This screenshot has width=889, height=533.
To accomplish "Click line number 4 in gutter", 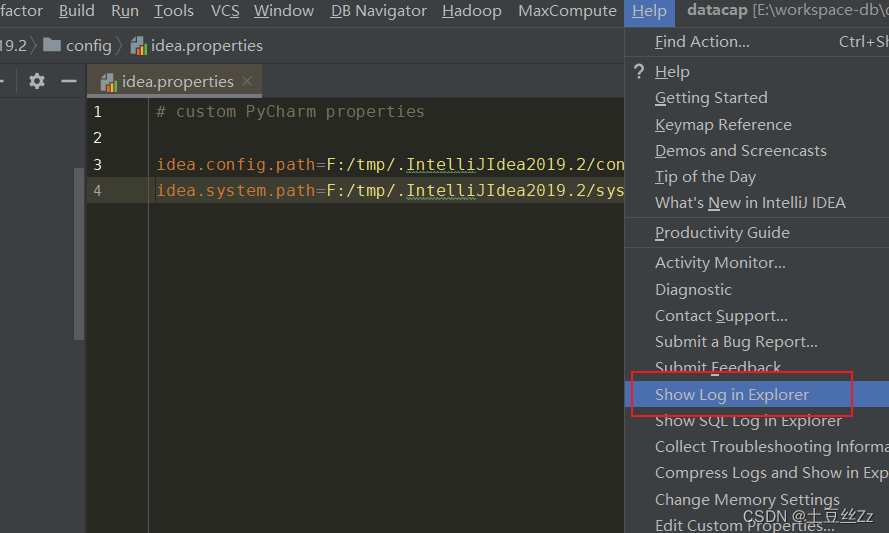I will click(98, 191).
